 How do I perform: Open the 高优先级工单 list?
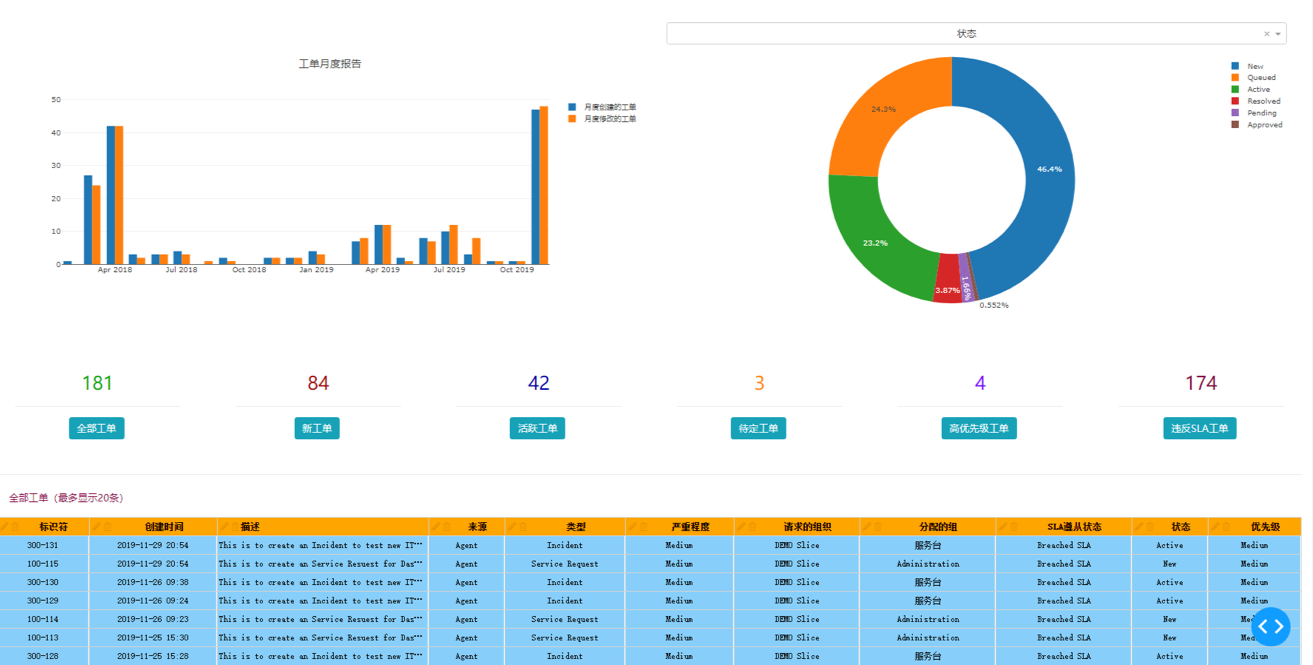[979, 428]
